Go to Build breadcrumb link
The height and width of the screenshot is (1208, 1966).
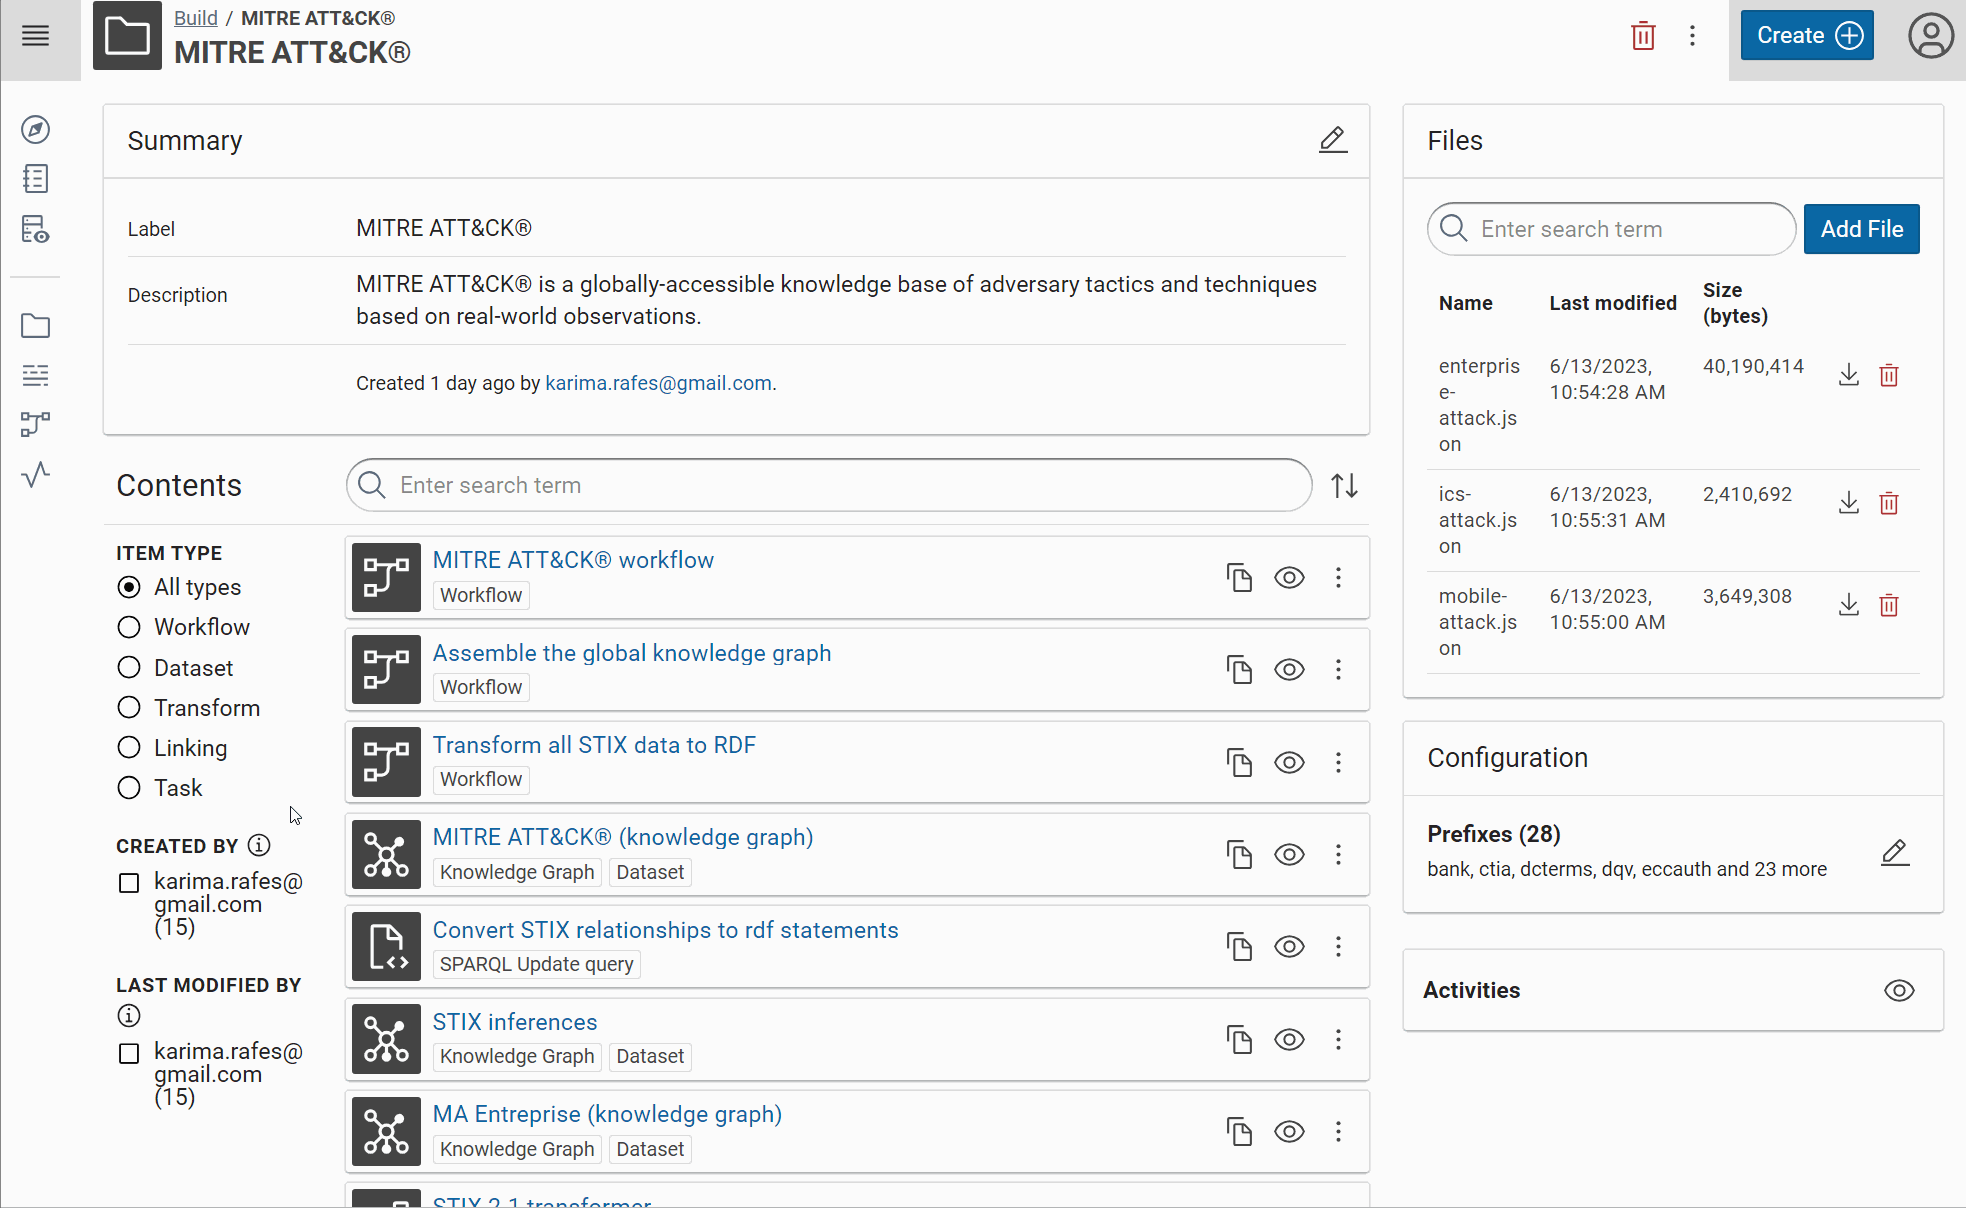pyautogui.click(x=195, y=18)
